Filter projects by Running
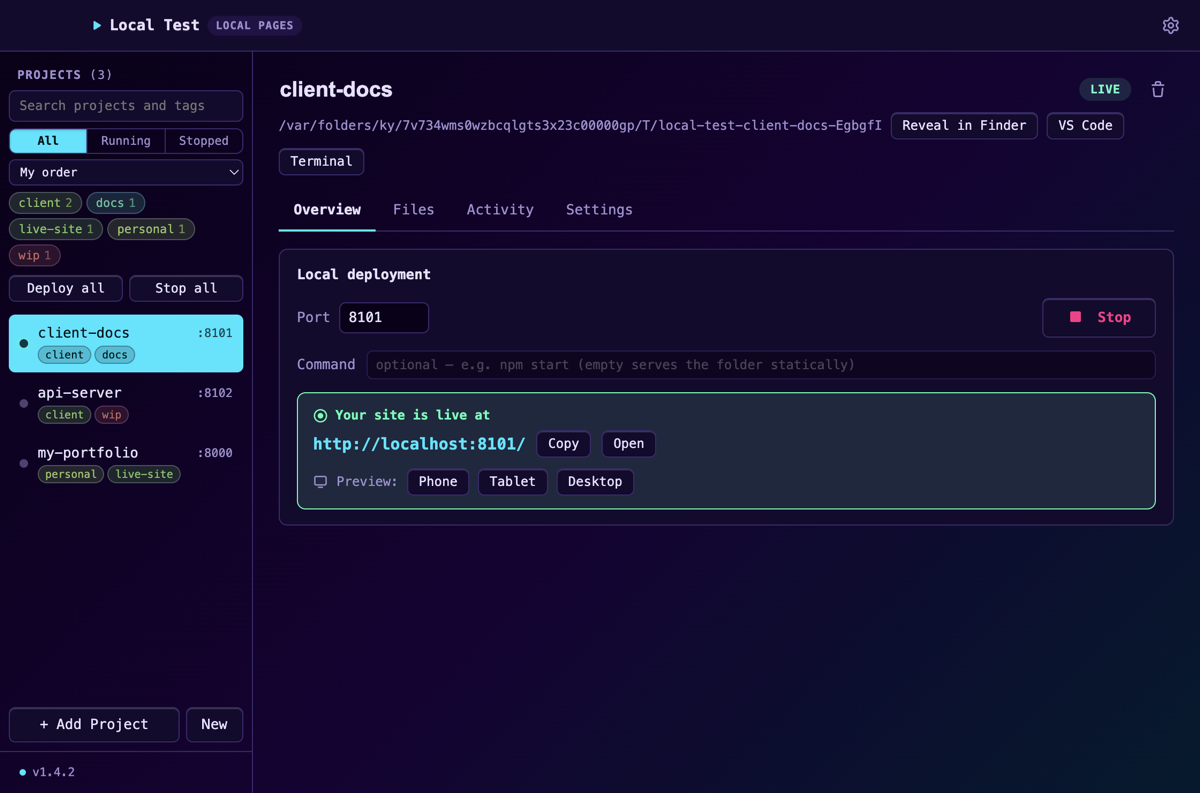Screen dimensions: 1200x793 126,141
